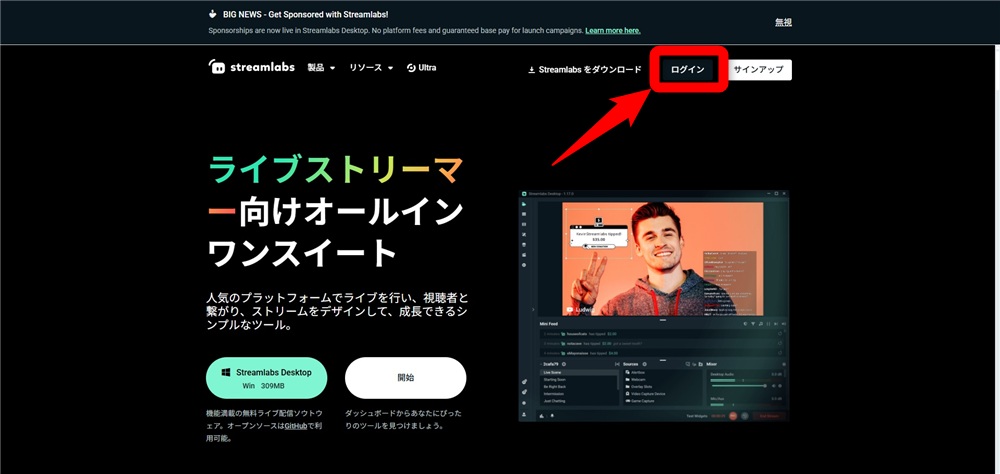The image size is (1000, 474).
Task: Click the Streamlabs logo in the header
Action: (251, 67)
